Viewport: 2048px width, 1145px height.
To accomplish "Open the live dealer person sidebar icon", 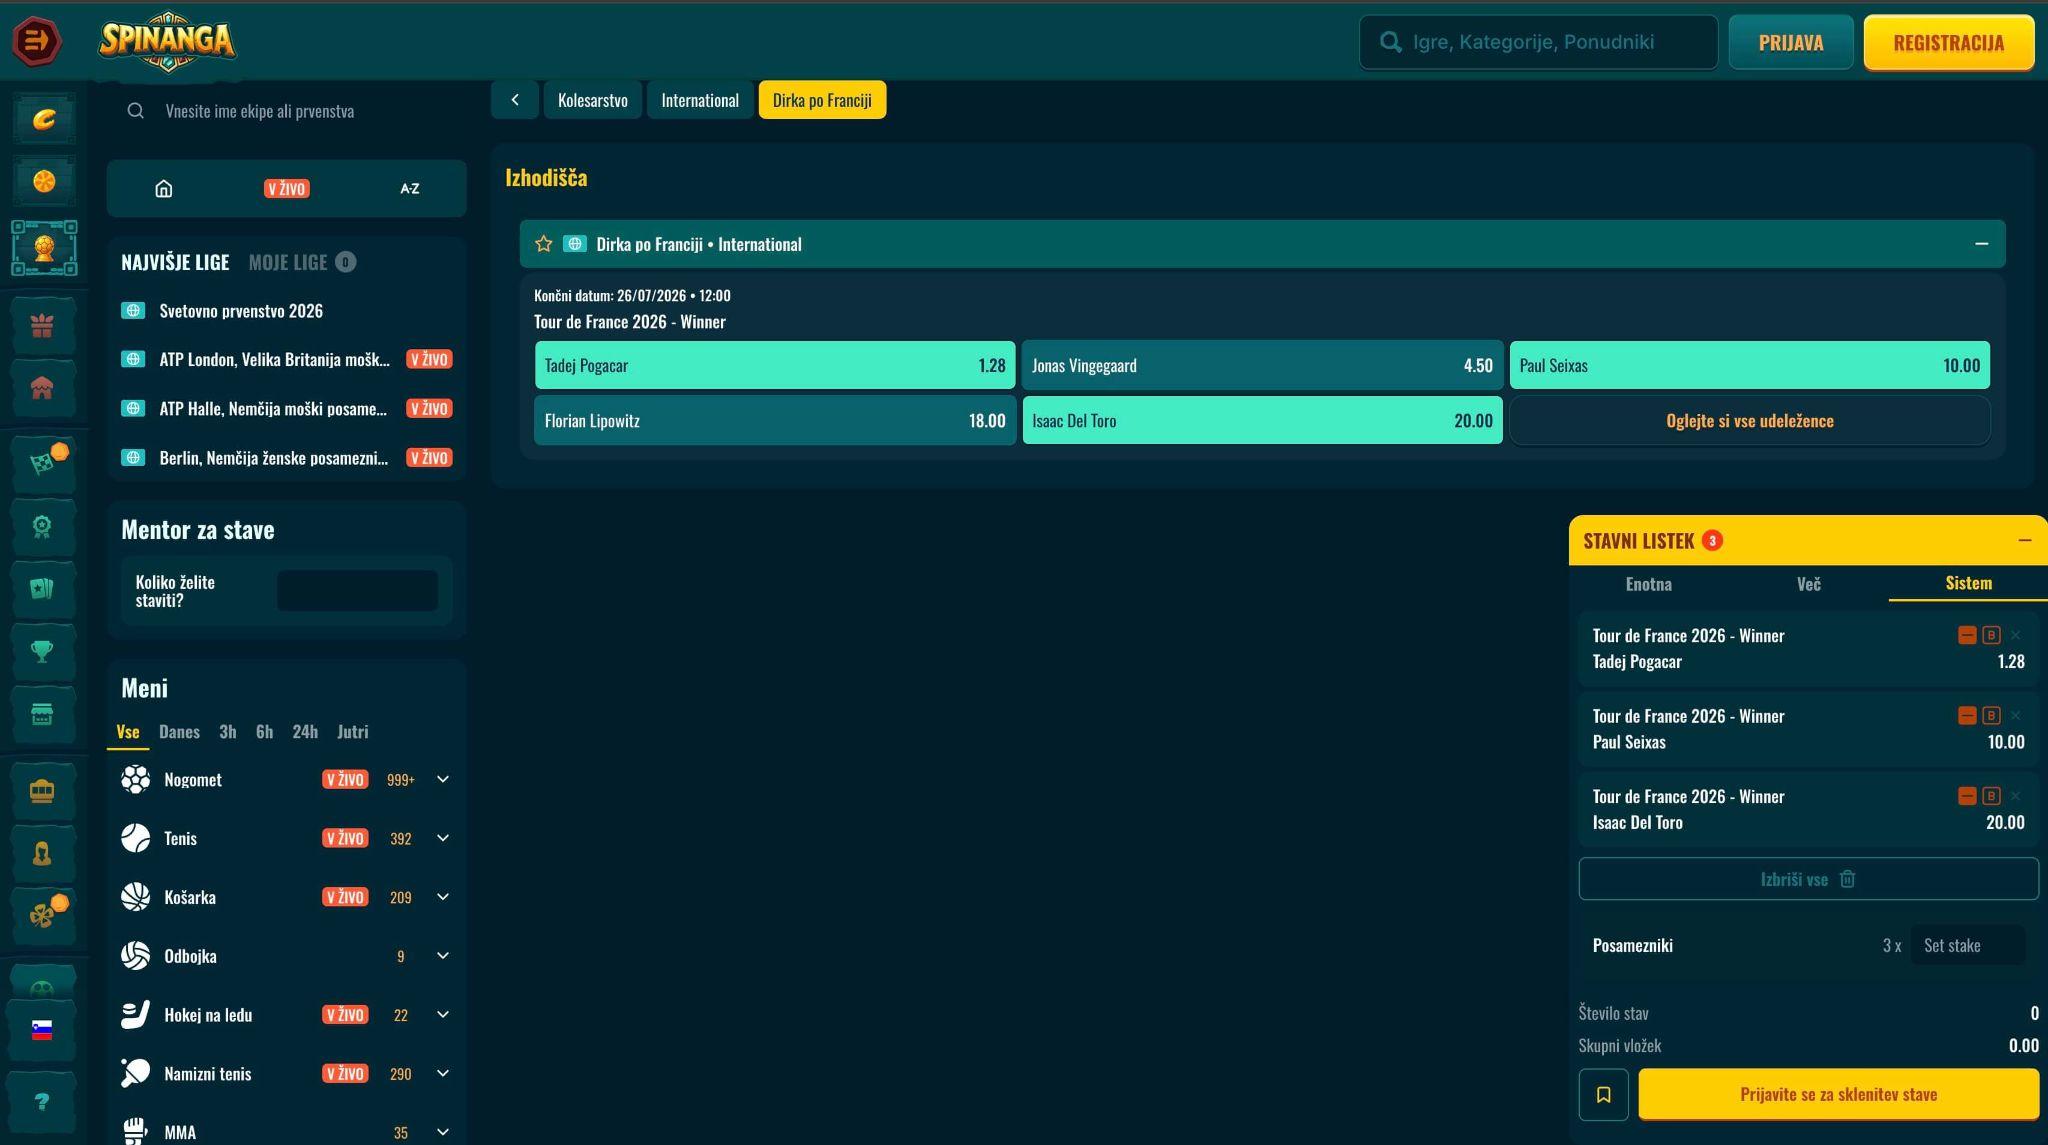I will coord(42,853).
